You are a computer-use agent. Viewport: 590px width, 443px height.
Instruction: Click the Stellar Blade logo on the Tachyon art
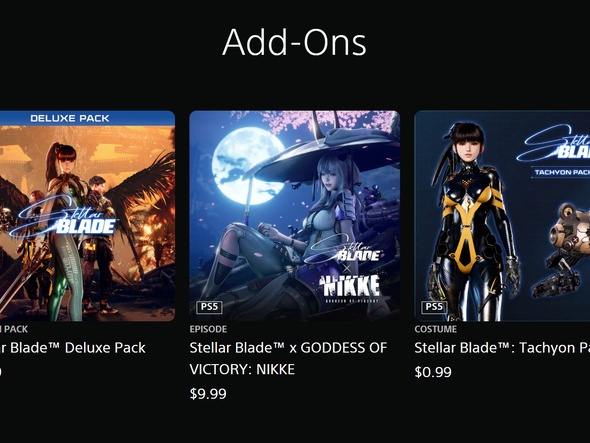[x=554, y=145]
